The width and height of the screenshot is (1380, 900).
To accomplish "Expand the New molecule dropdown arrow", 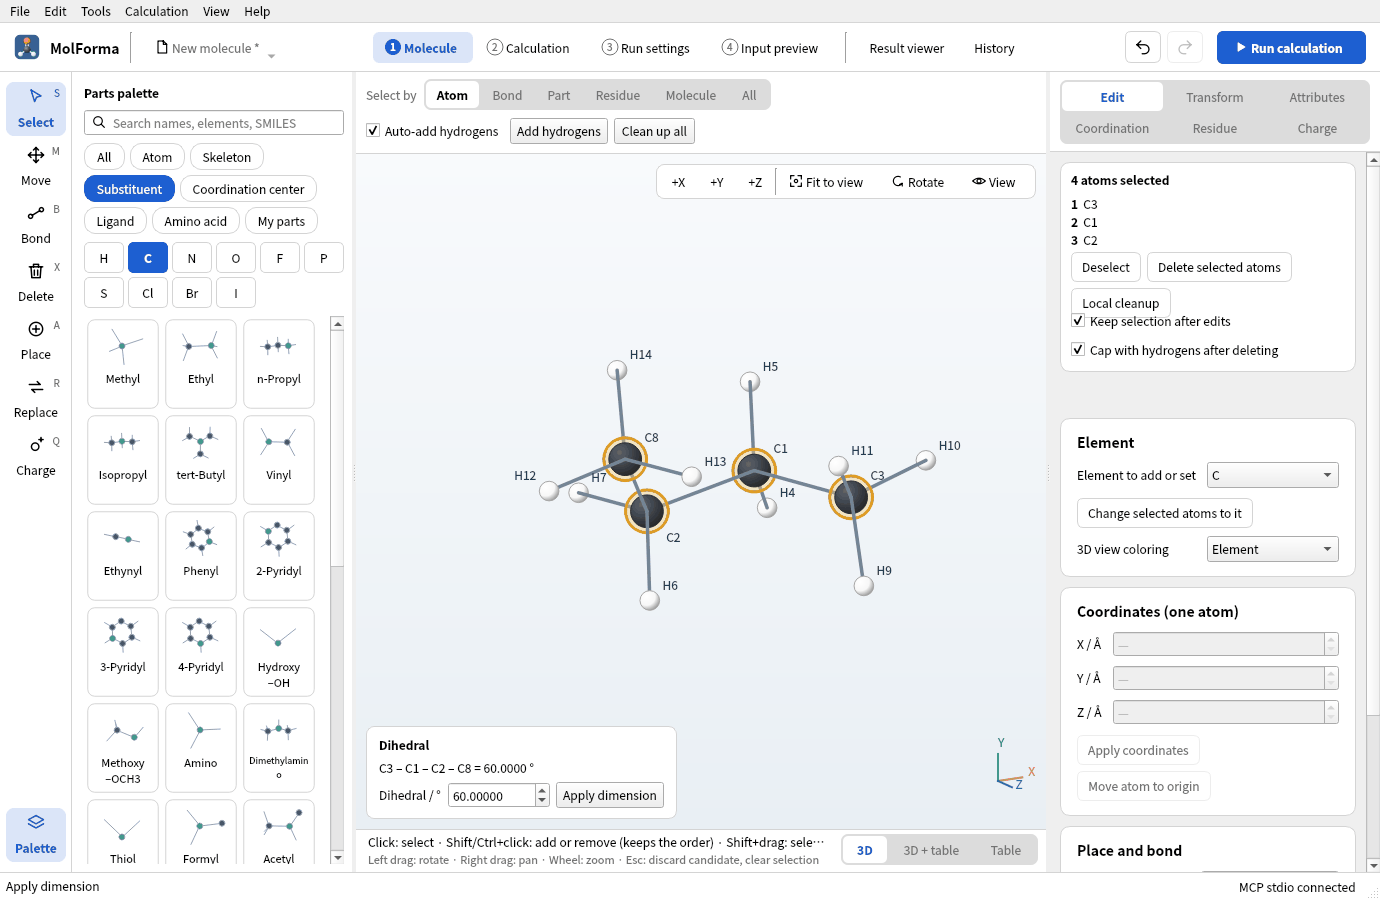I will point(271,56).
